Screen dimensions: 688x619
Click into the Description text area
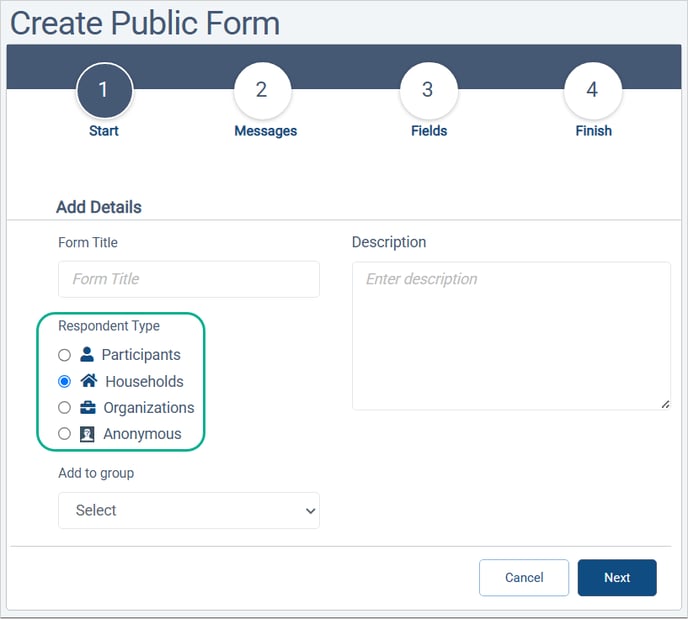click(x=511, y=336)
